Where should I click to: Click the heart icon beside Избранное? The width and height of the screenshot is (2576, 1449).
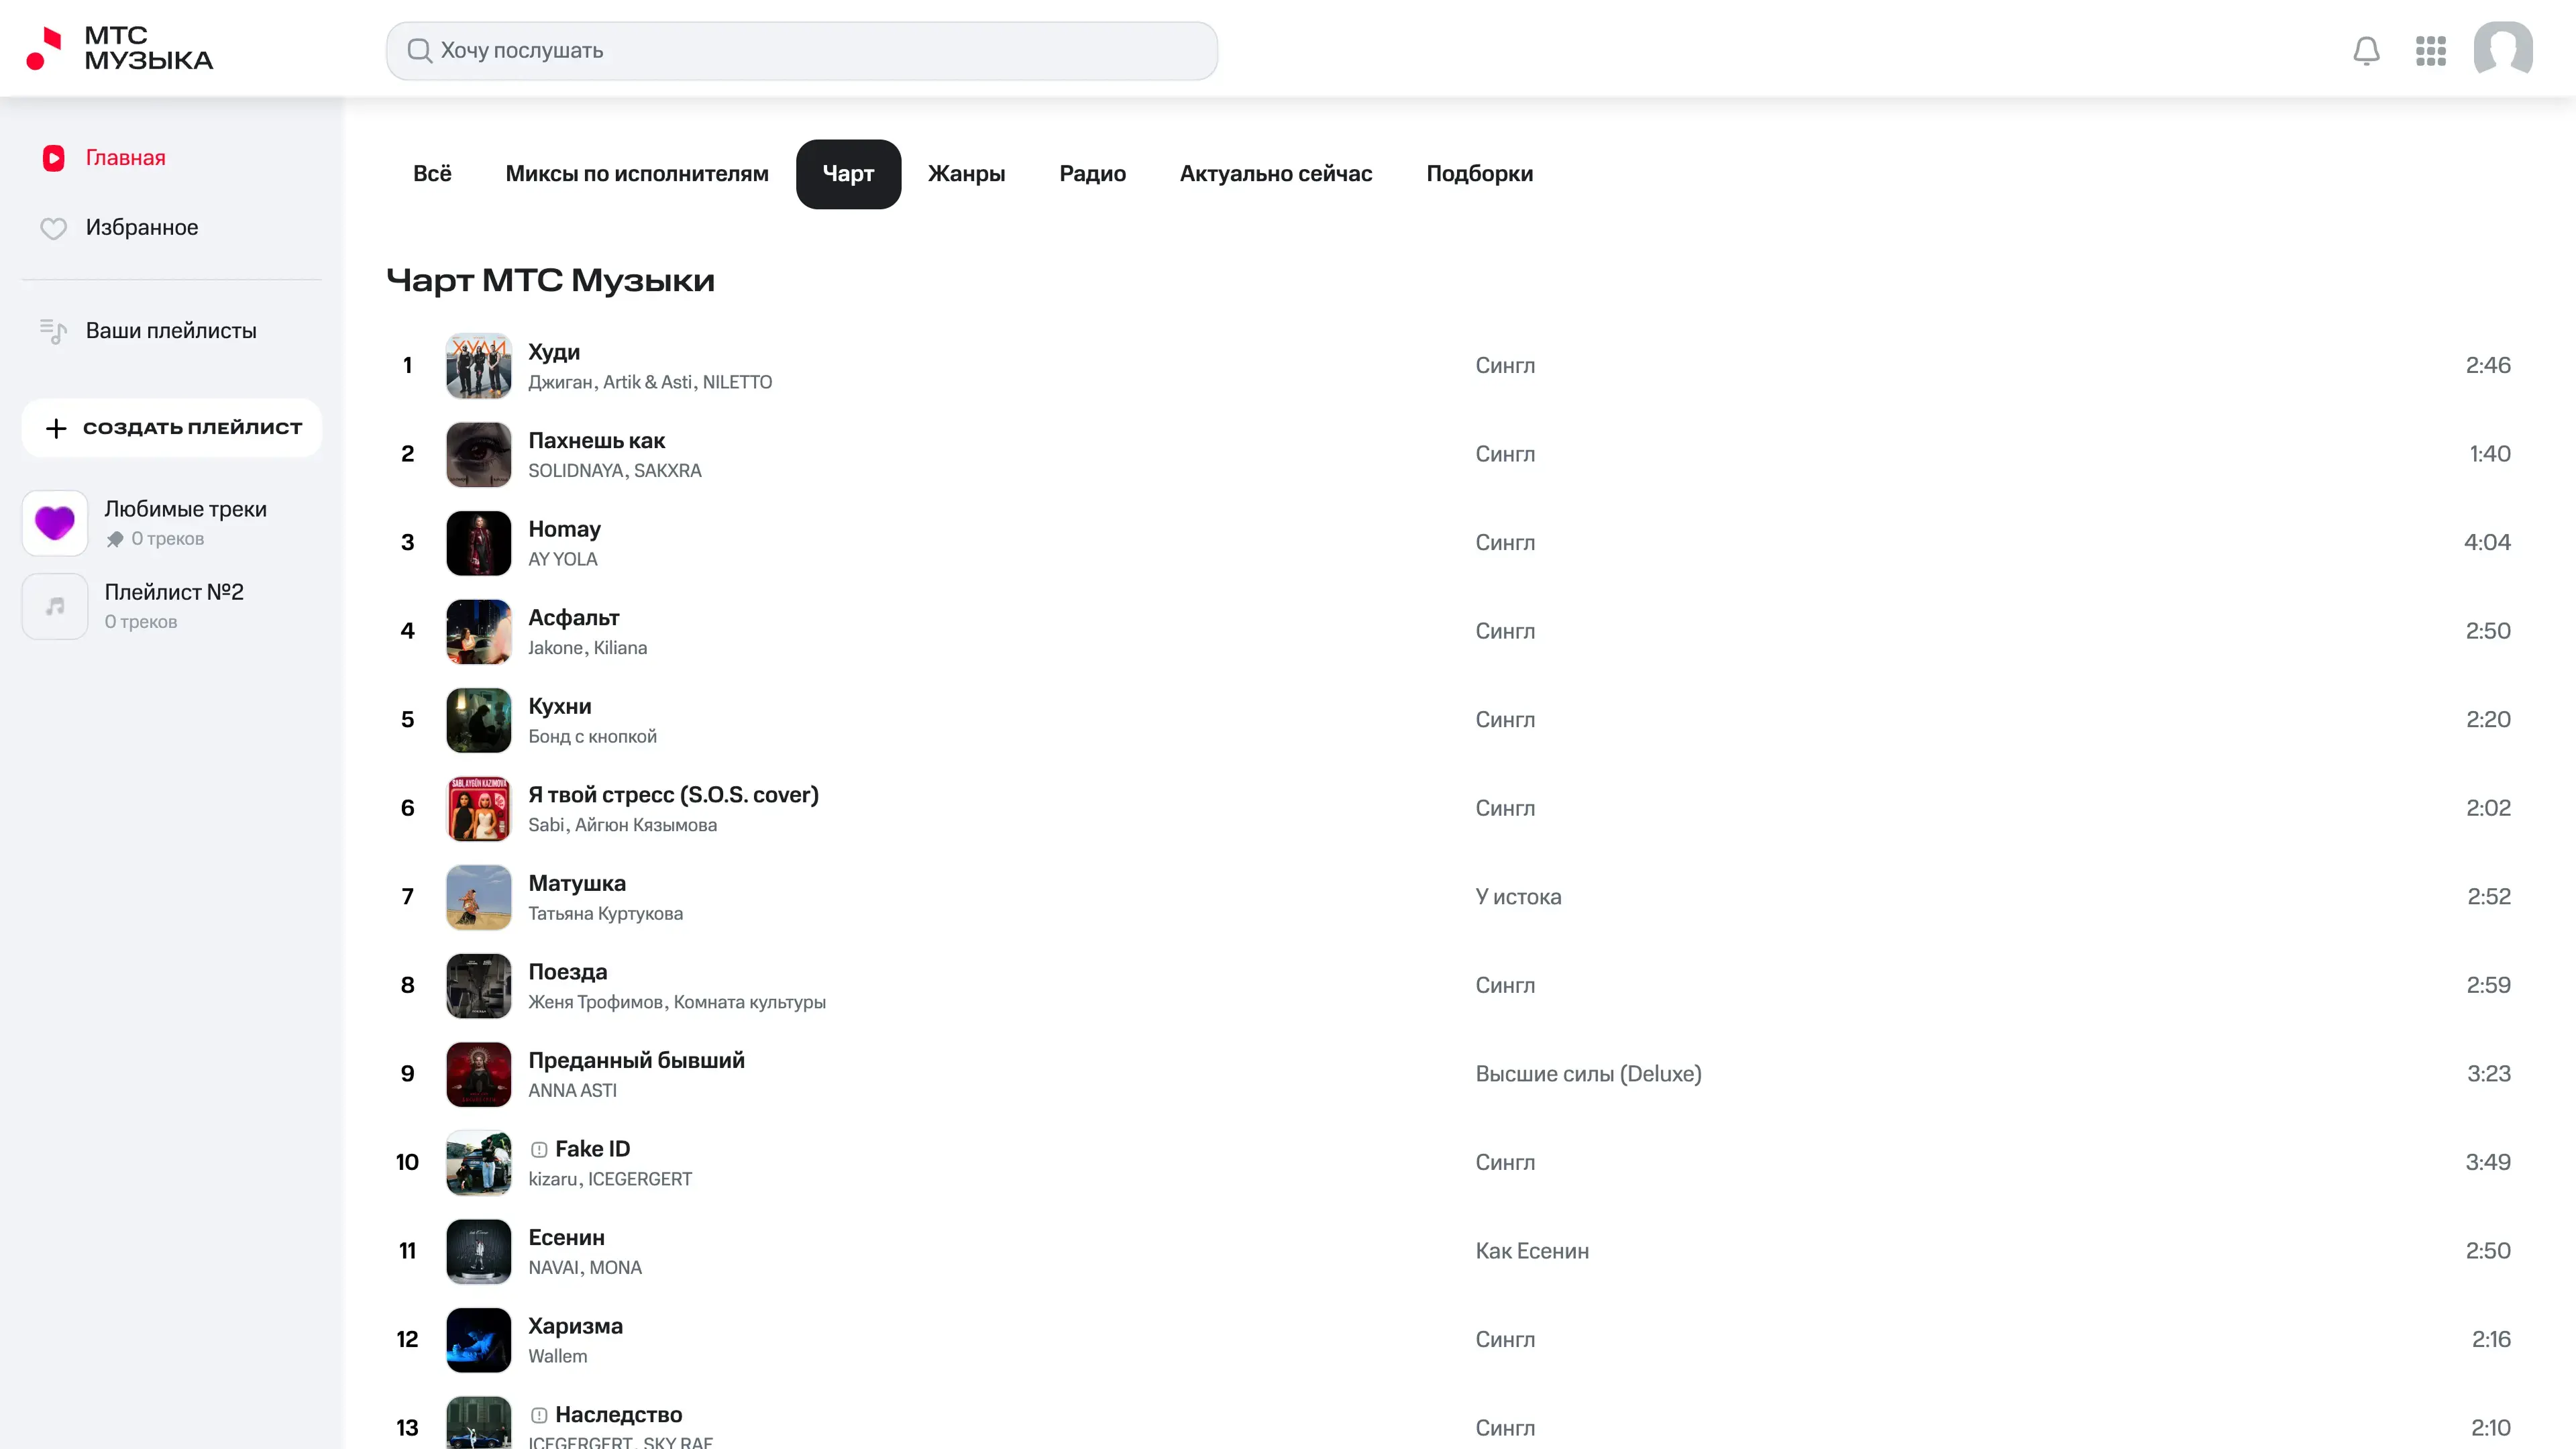(x=53, y=228)
